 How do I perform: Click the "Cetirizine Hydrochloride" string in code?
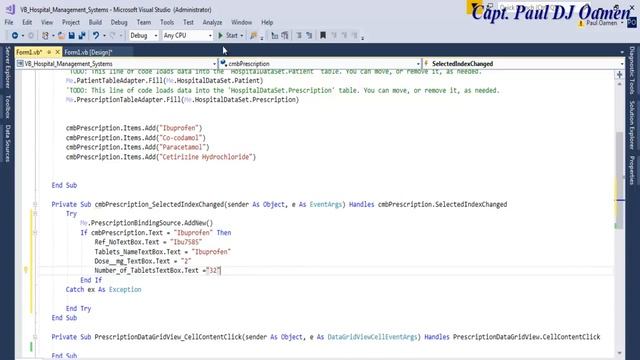206,157
